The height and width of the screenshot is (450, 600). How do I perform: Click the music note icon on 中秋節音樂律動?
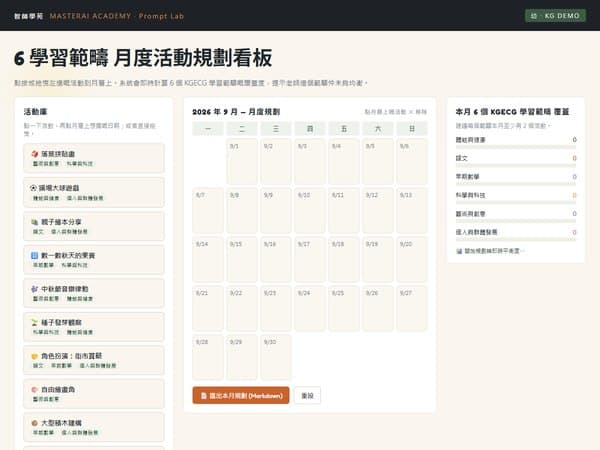(x=35, y=289)
